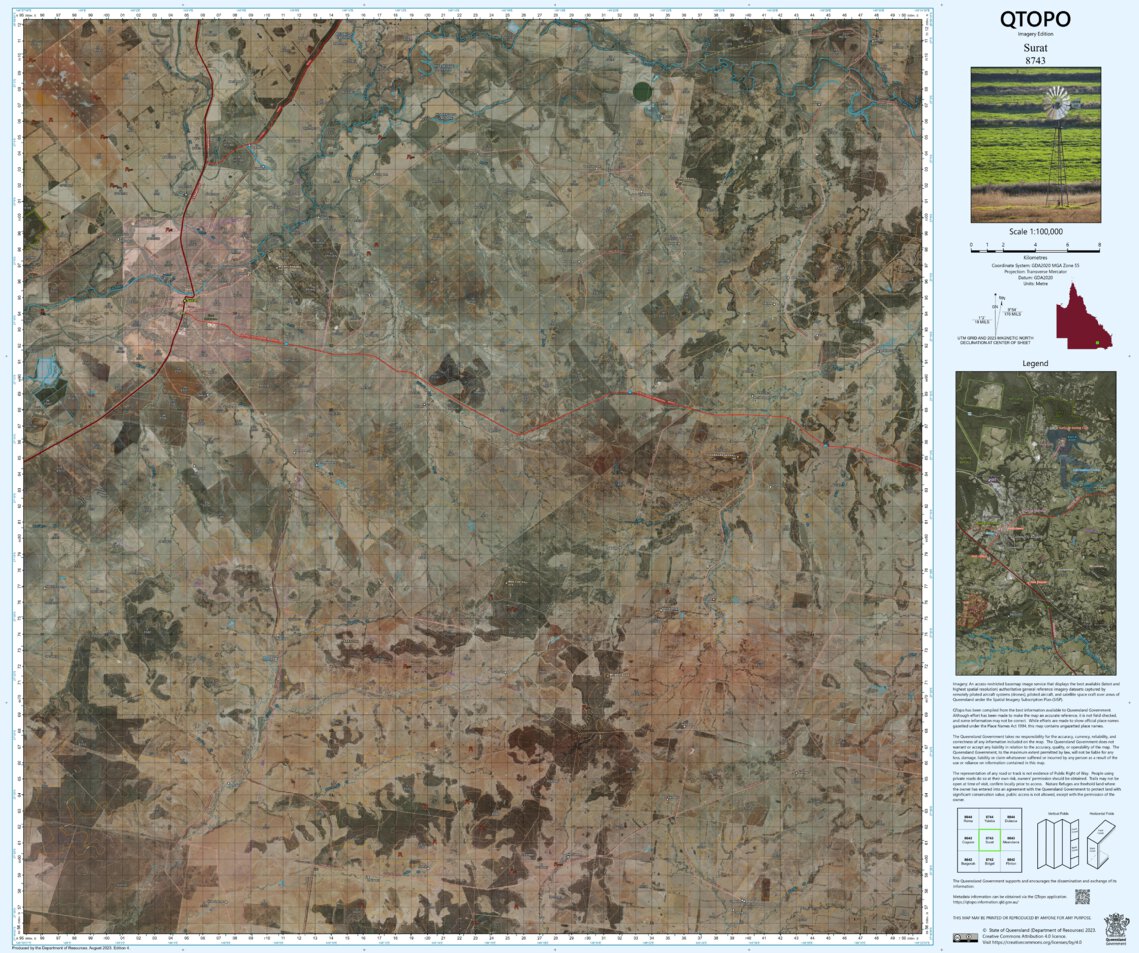Click the Vertical Folds diagram
Screen dimensions: 1139x953
coord(1058,844)
